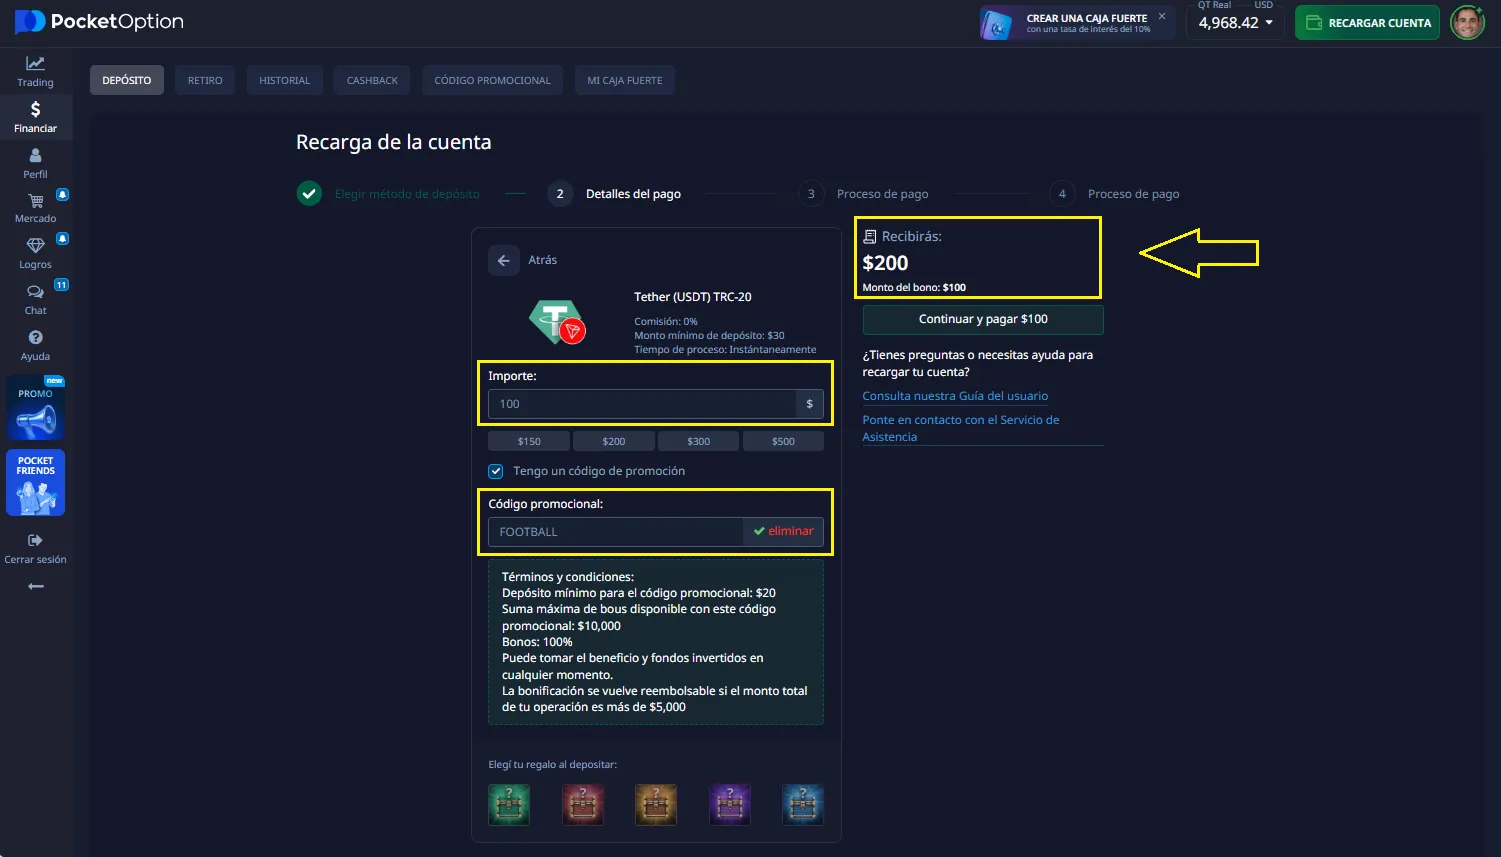Click the 'Recibirás:' $200 amount
This screenshot has height=857, width=1501.
[x=886, y=263]
